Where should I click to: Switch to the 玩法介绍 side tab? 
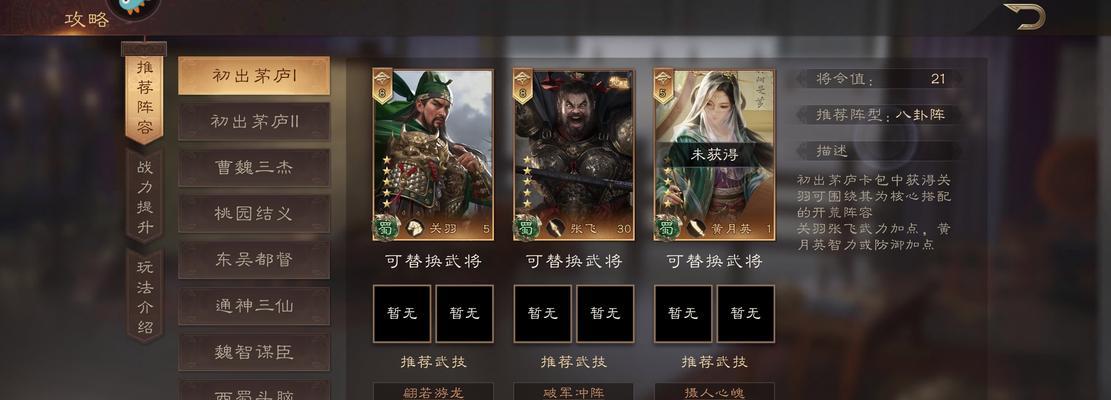pos(145,297)
